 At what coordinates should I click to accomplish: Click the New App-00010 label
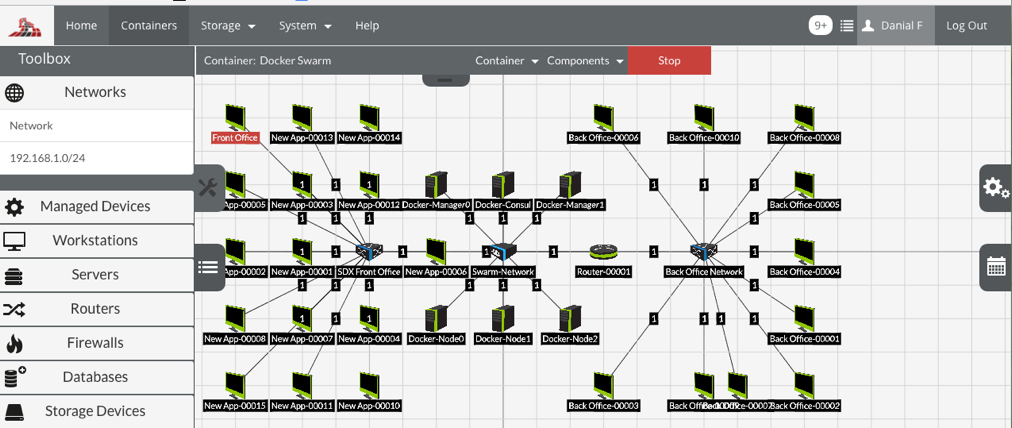pos(369,406)
